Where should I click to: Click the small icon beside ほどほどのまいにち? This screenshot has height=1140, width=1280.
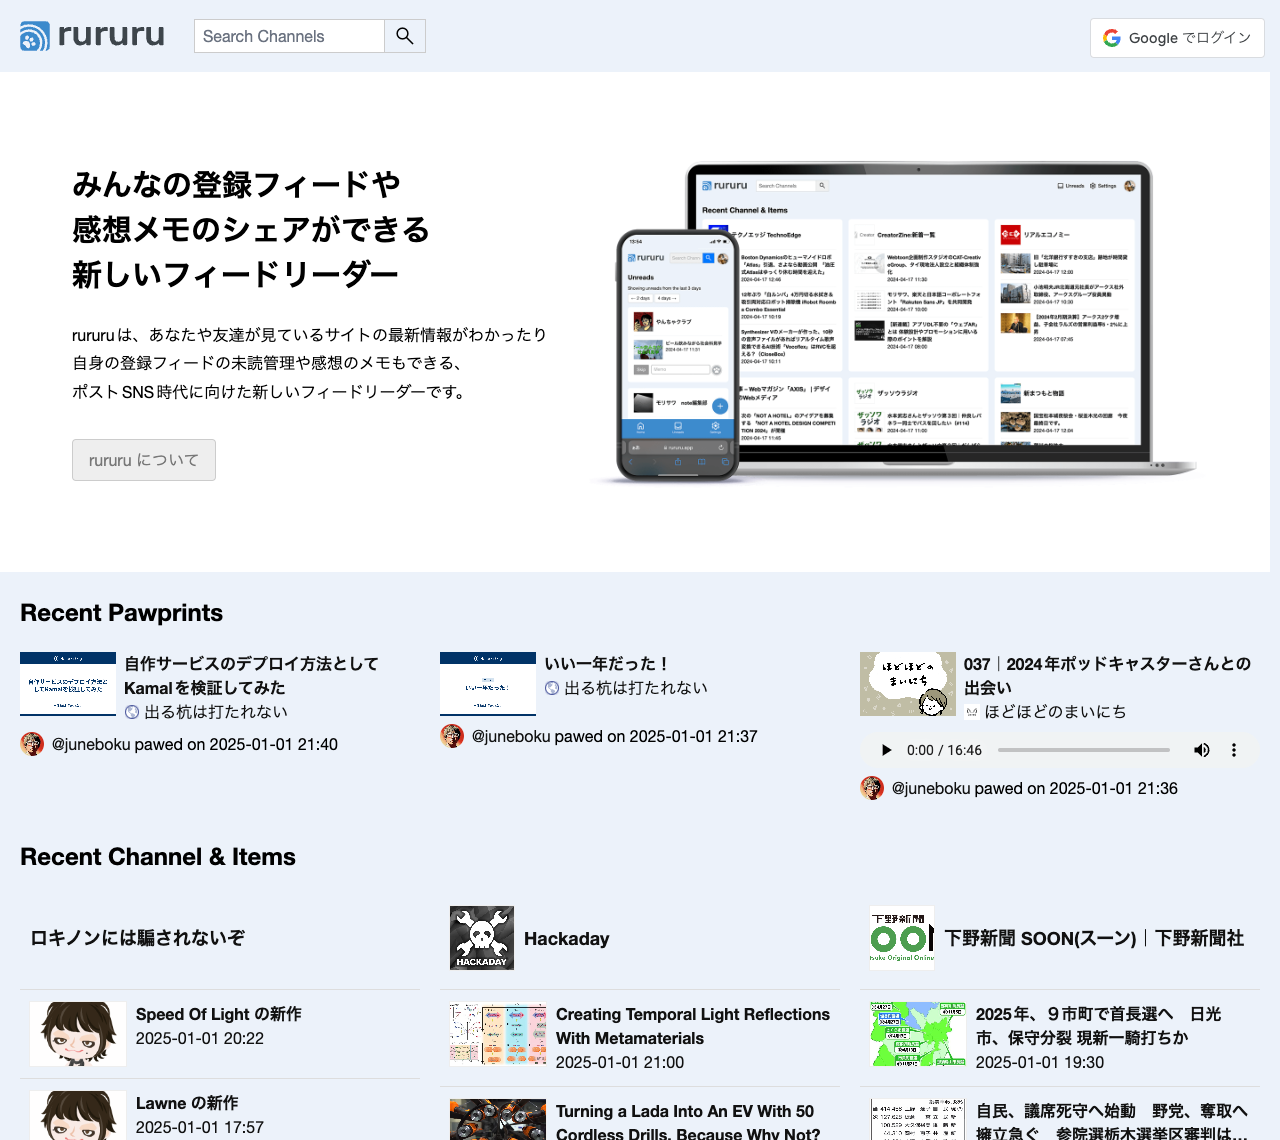tap(972, 712)
